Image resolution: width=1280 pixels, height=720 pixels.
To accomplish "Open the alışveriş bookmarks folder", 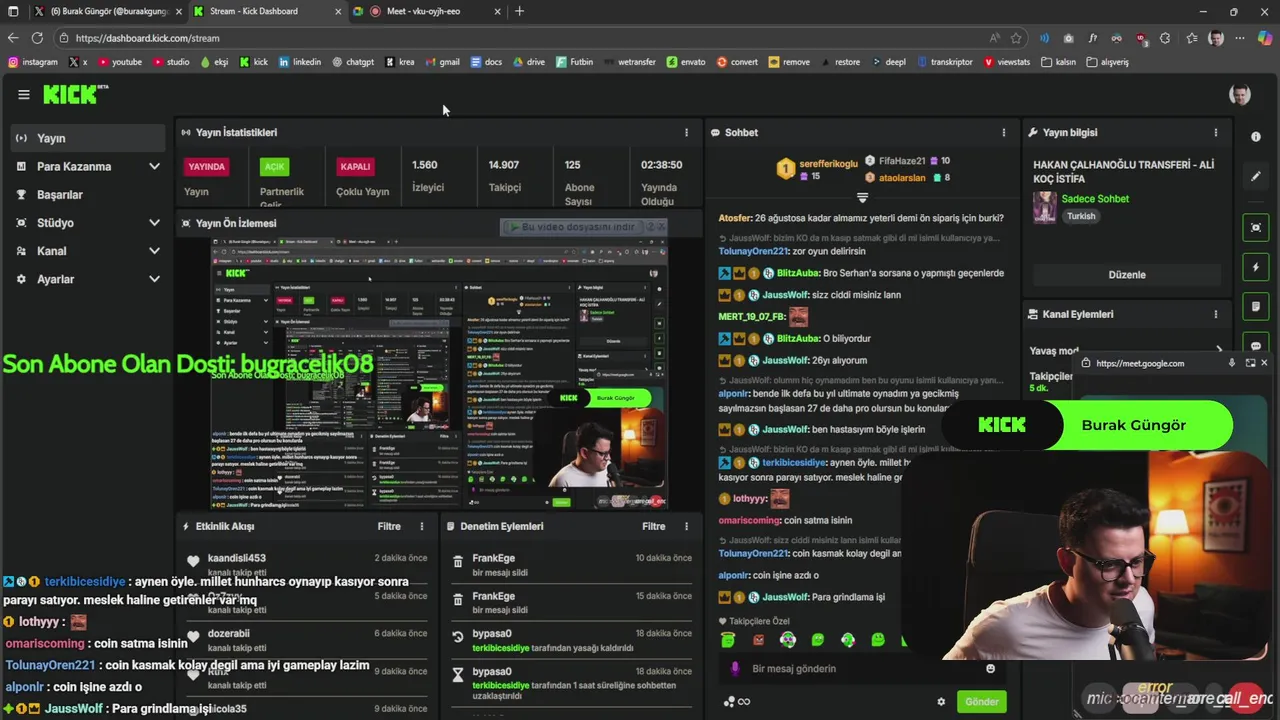I will coord(1107,62).
